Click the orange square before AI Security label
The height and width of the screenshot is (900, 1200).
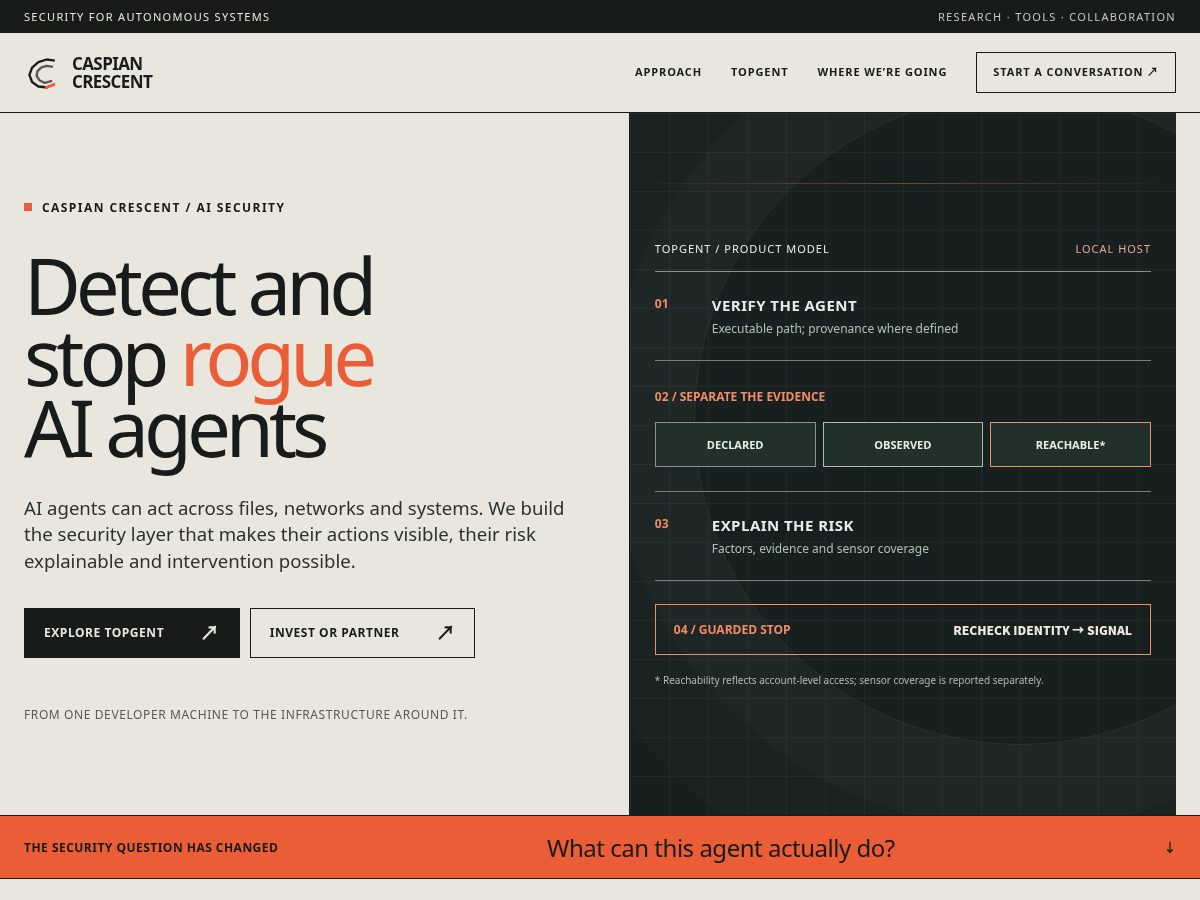click(x=28, y=207)
